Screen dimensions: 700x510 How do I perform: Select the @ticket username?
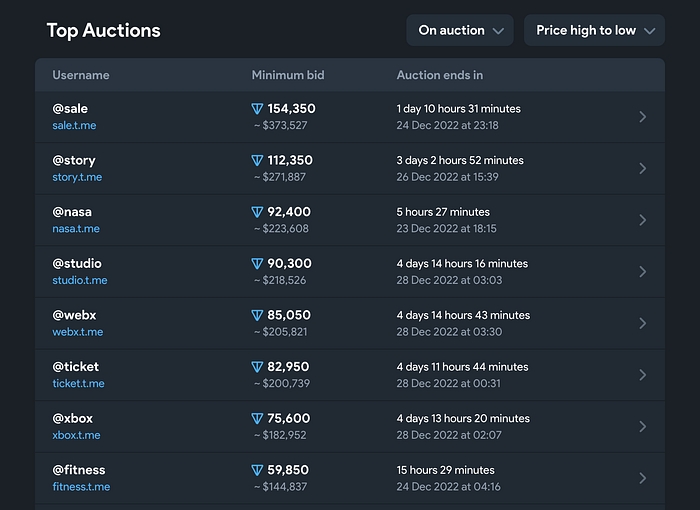(x=76, y=367)
